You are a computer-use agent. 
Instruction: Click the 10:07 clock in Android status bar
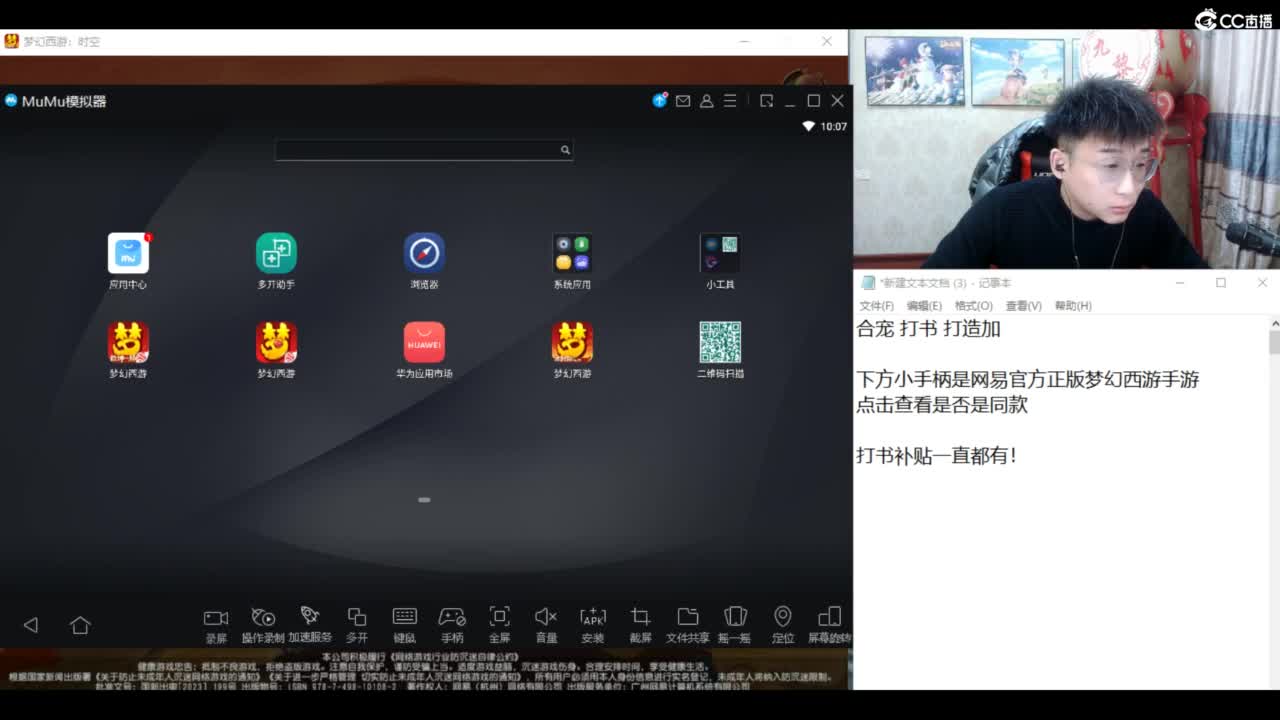(834, 127)
